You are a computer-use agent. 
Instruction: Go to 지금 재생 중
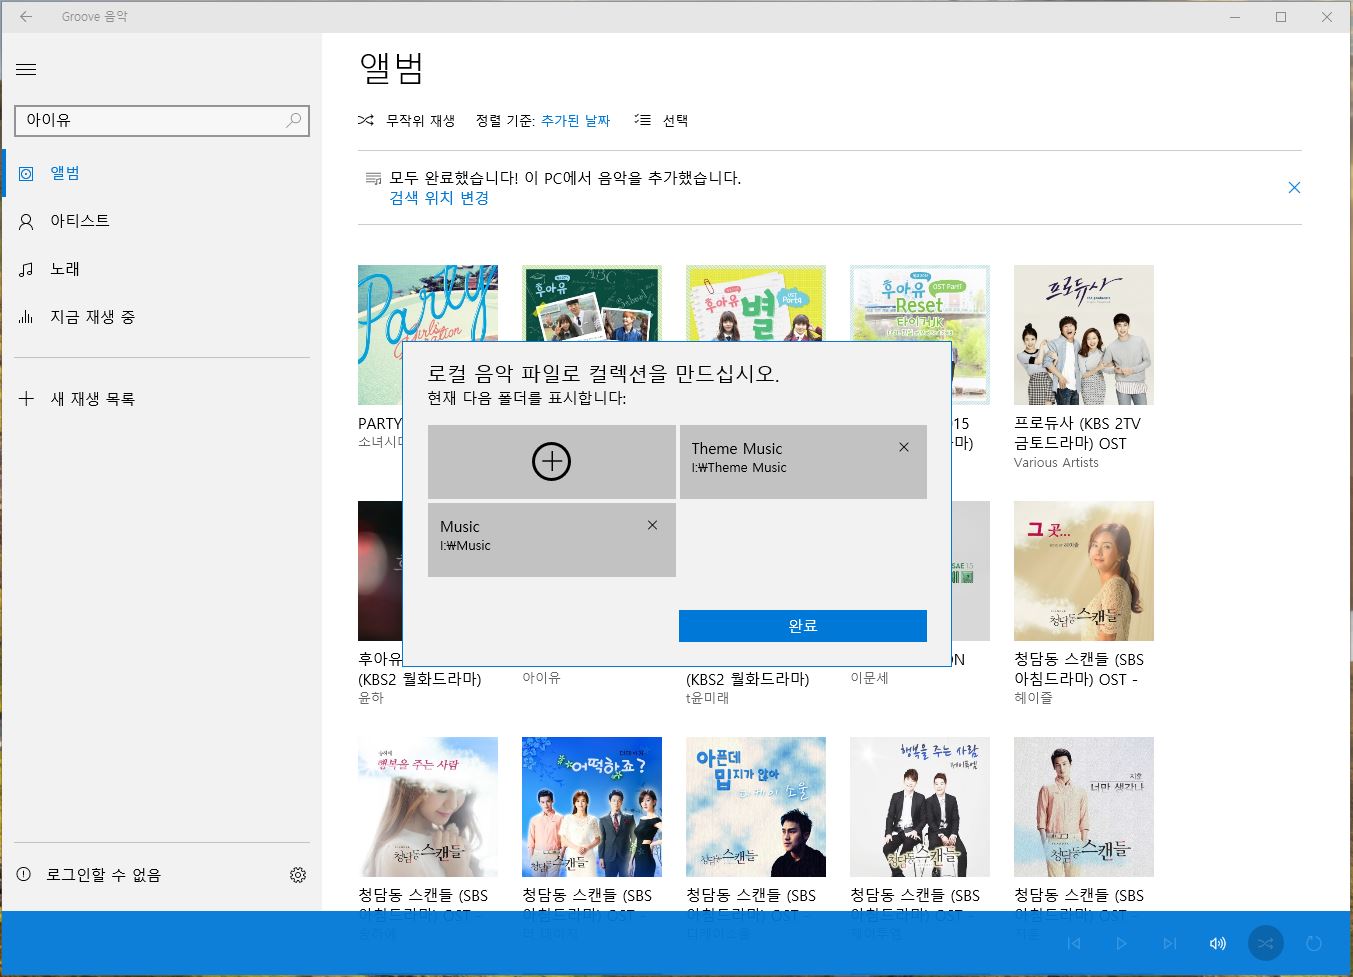[162, 317]
